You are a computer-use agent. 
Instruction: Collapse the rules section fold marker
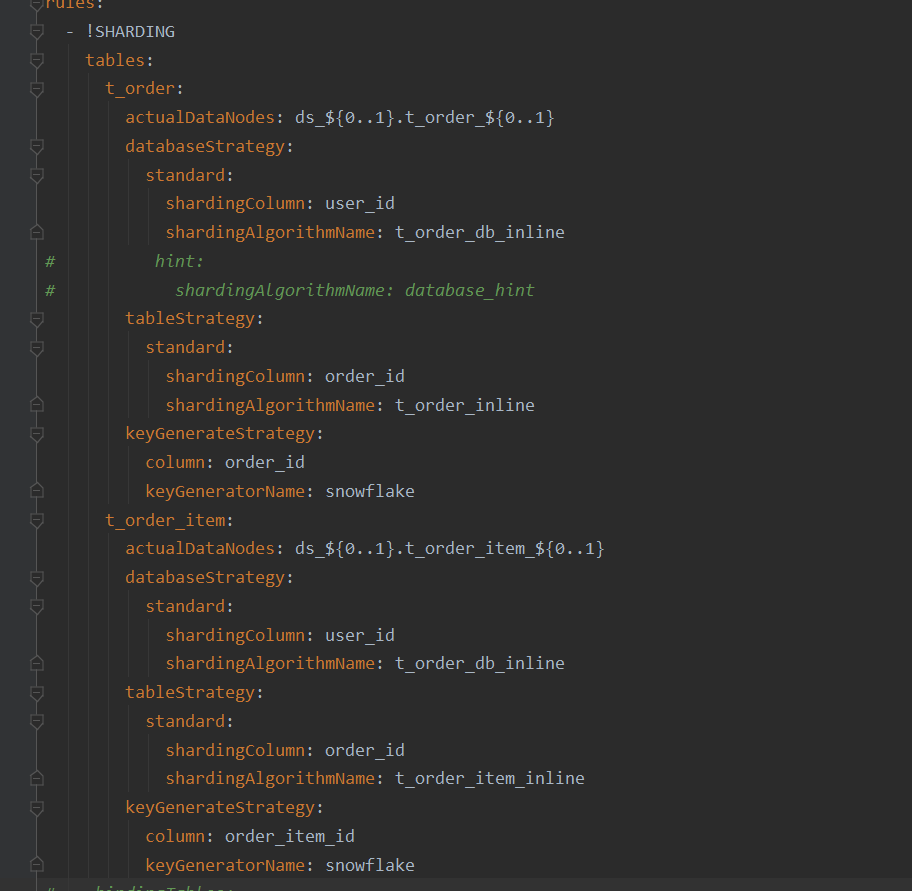(36, 5)
